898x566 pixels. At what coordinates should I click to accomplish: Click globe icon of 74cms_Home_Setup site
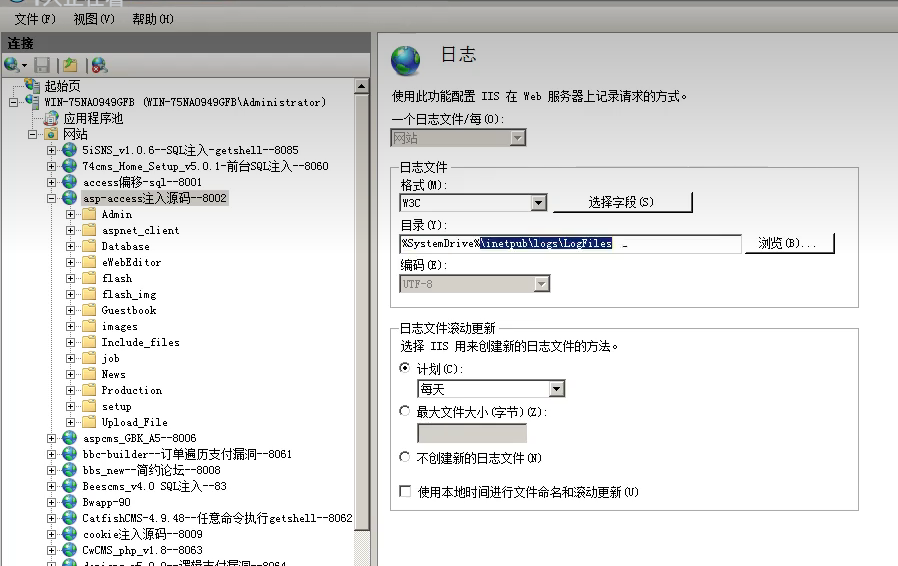click(69, 166)
